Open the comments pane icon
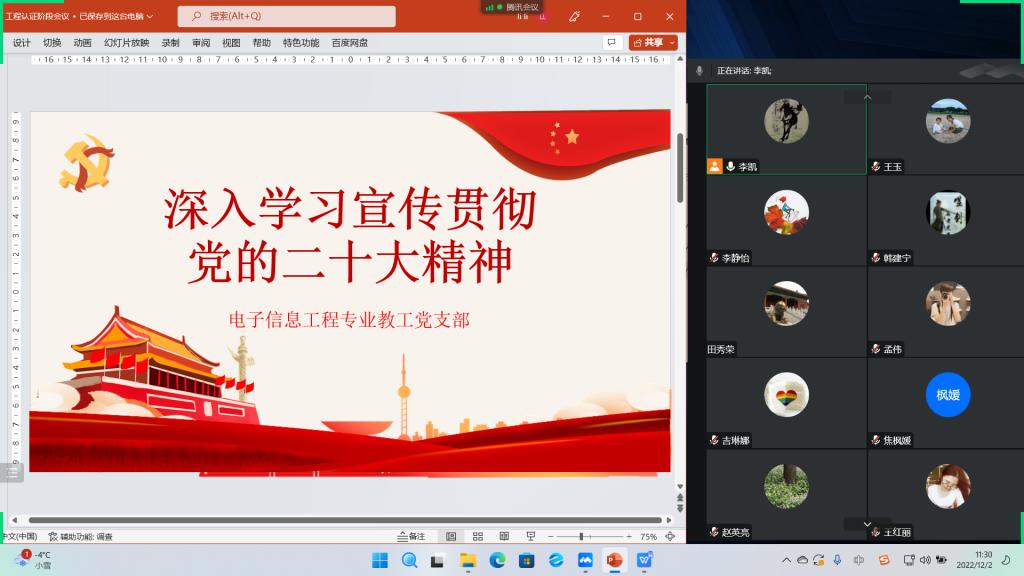Viewport: 1024px width, 576px height. coord(611,43)
